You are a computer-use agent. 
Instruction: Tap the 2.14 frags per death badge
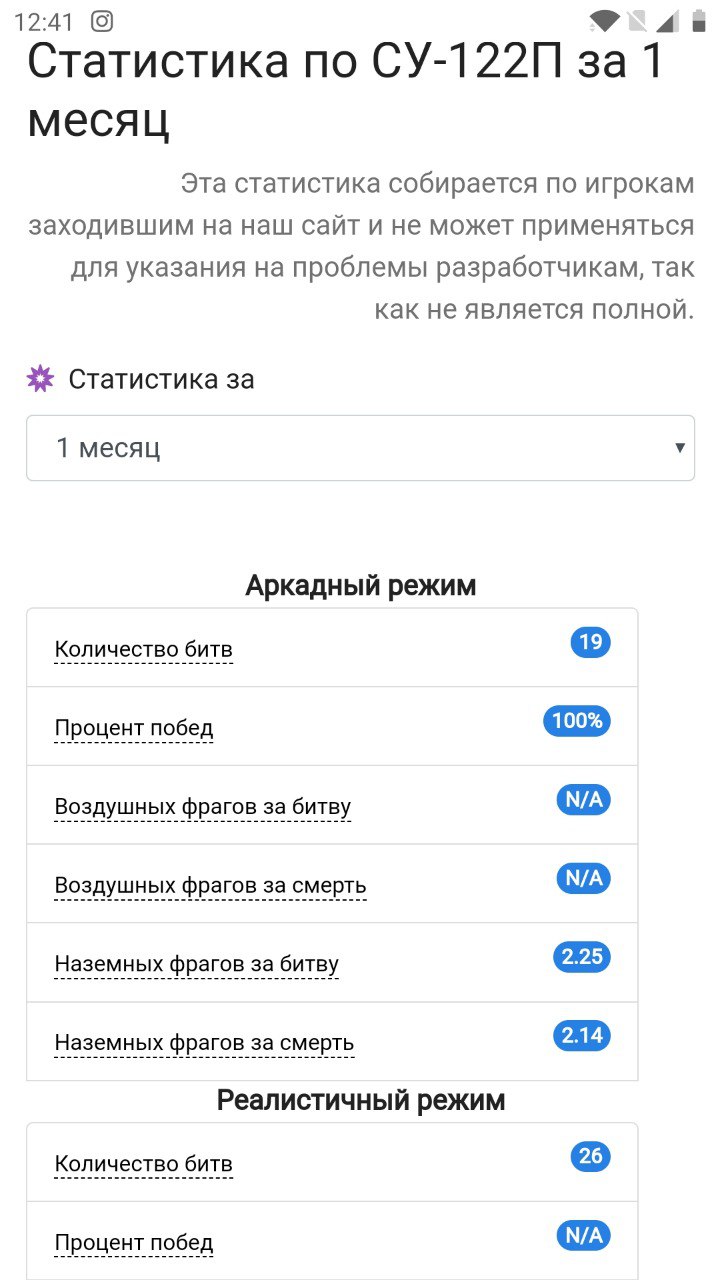coord(582,1036)
